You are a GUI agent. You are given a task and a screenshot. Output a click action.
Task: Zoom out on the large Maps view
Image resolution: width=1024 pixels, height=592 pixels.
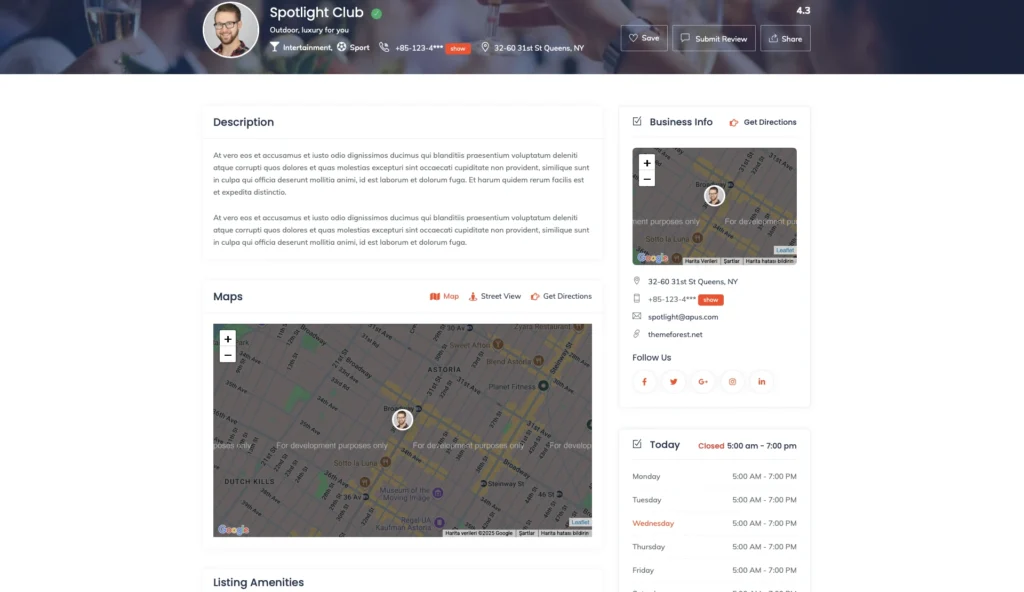(x=228, y=355)
